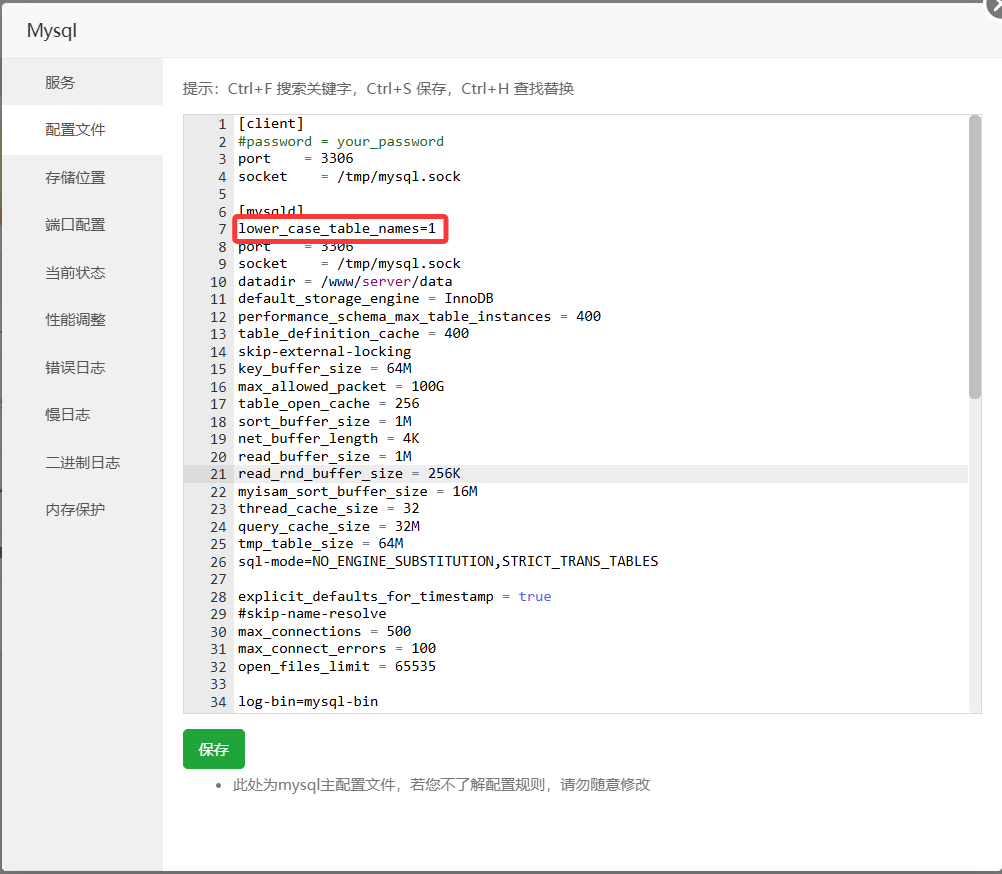
Task: Click the #password = your_password comment
Action: click(340, 142)
